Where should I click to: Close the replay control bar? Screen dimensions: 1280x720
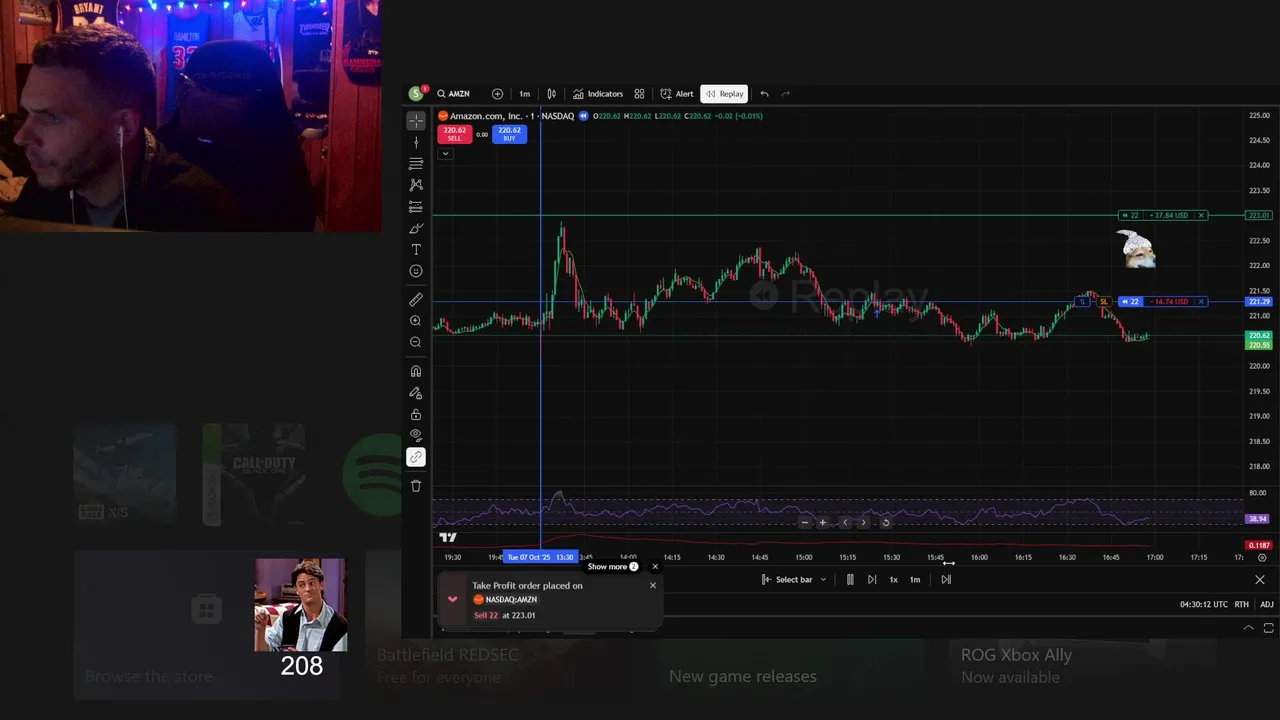pyautogui.click(x=1260, y=580)
